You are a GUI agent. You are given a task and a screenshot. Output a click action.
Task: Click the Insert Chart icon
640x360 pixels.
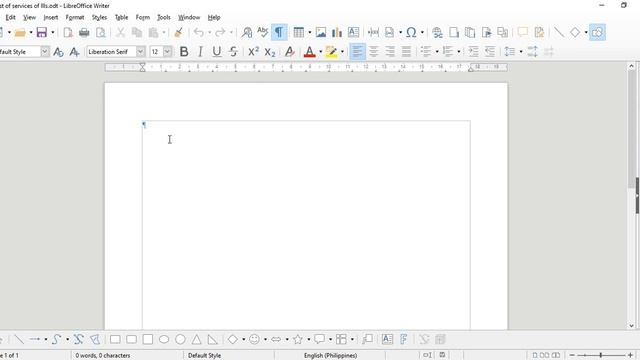click(x=337, y=32)
